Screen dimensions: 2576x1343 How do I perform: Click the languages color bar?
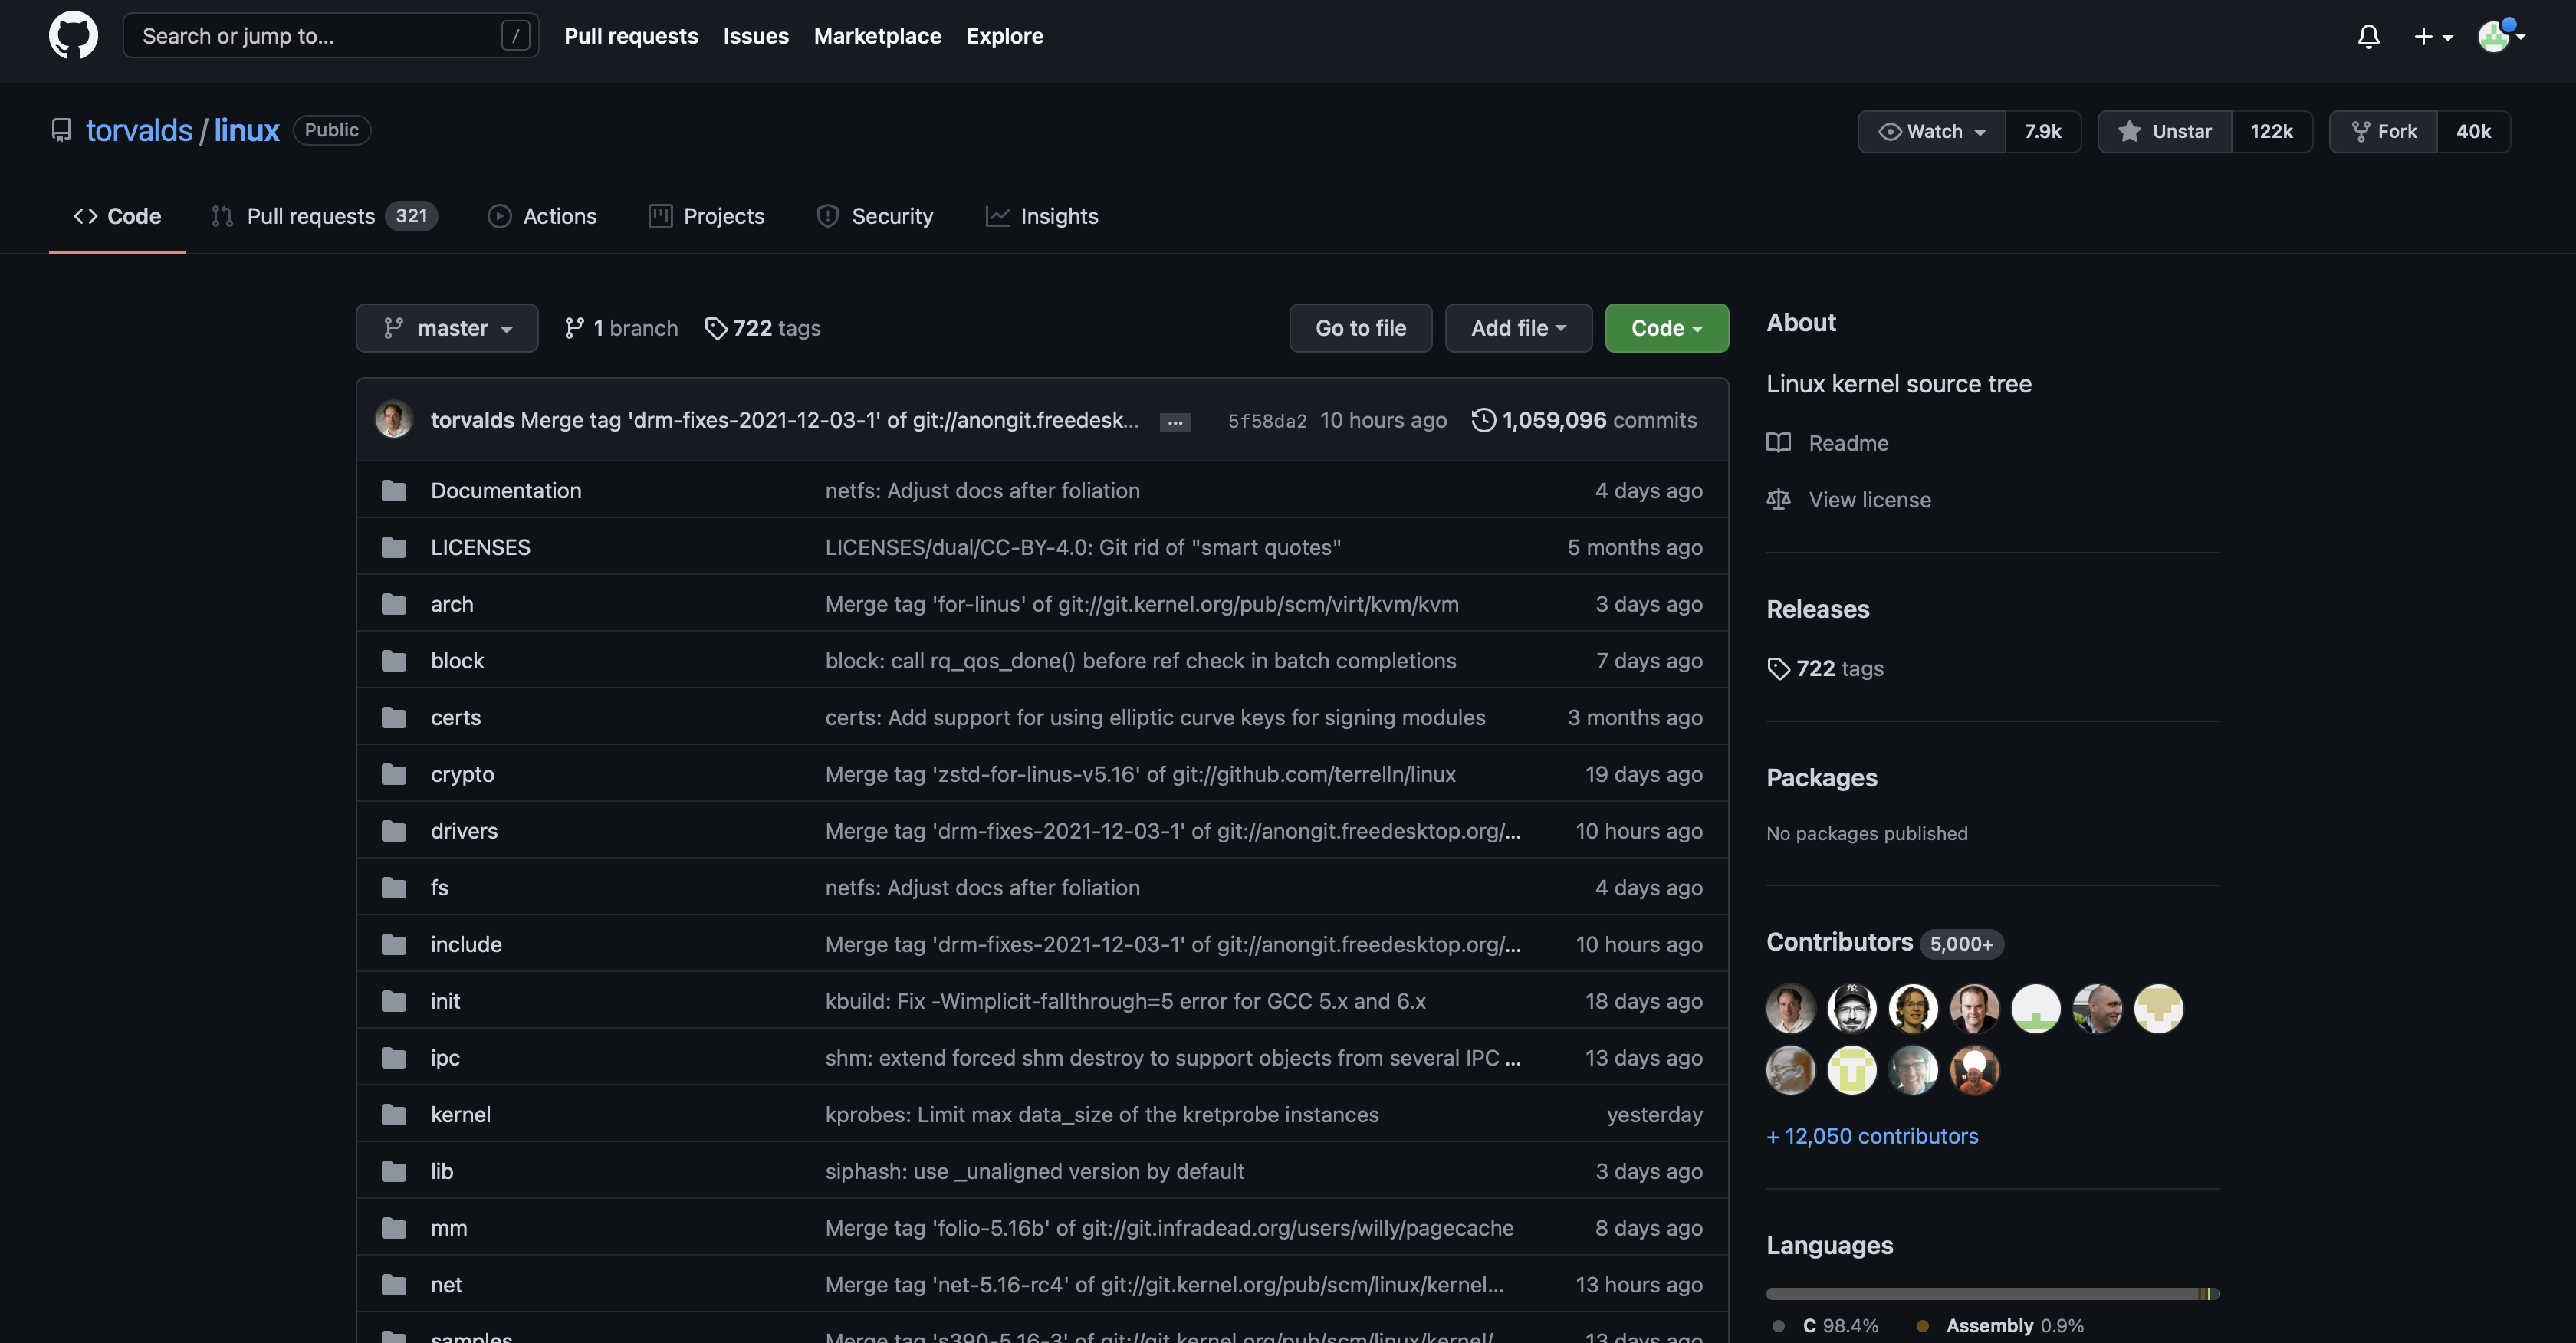(x=1992, y=1294)
